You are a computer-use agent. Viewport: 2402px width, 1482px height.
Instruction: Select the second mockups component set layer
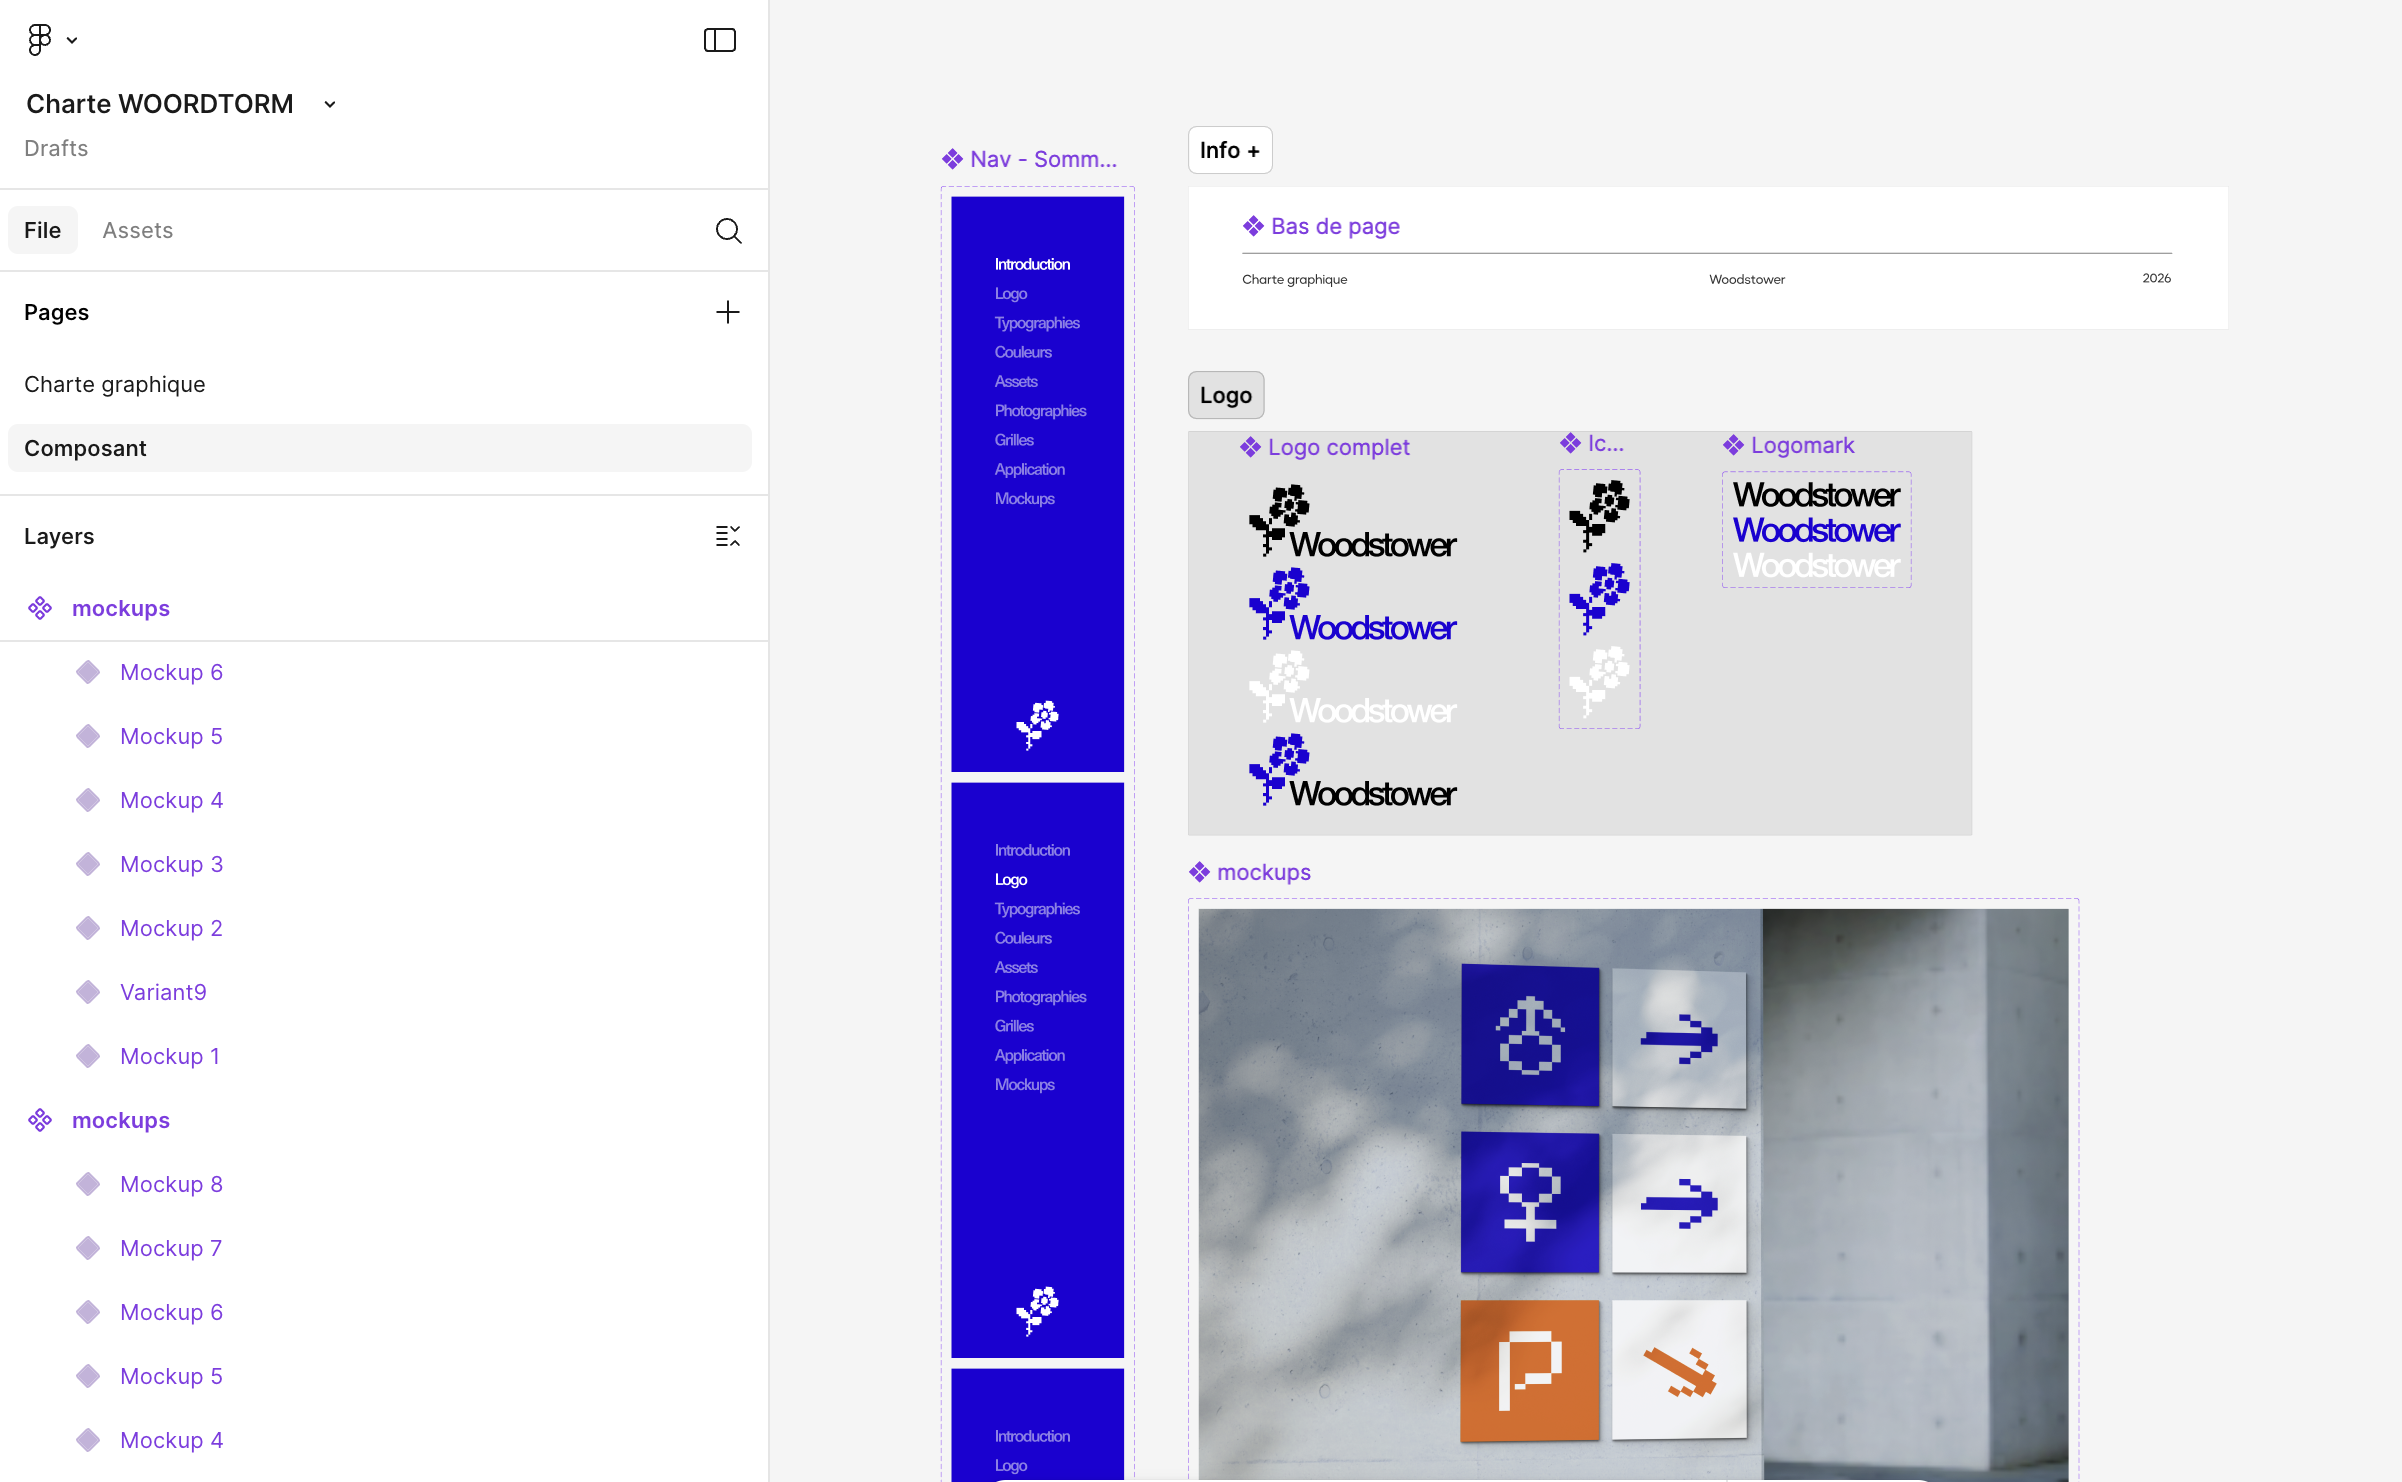(121, 1120)
